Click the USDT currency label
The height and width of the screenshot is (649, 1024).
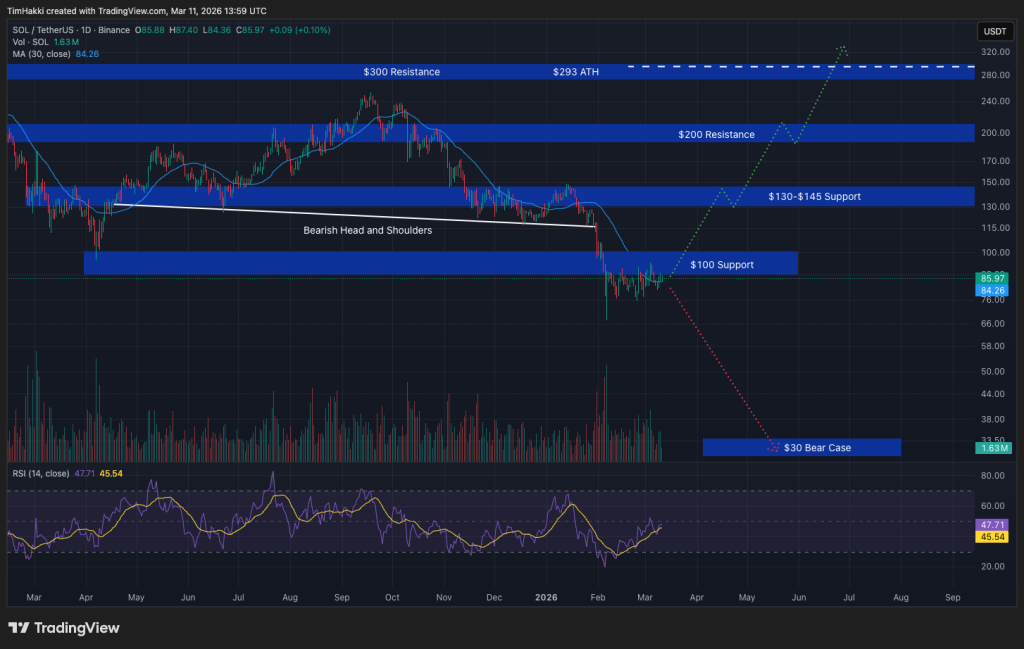tap(995, 31)
